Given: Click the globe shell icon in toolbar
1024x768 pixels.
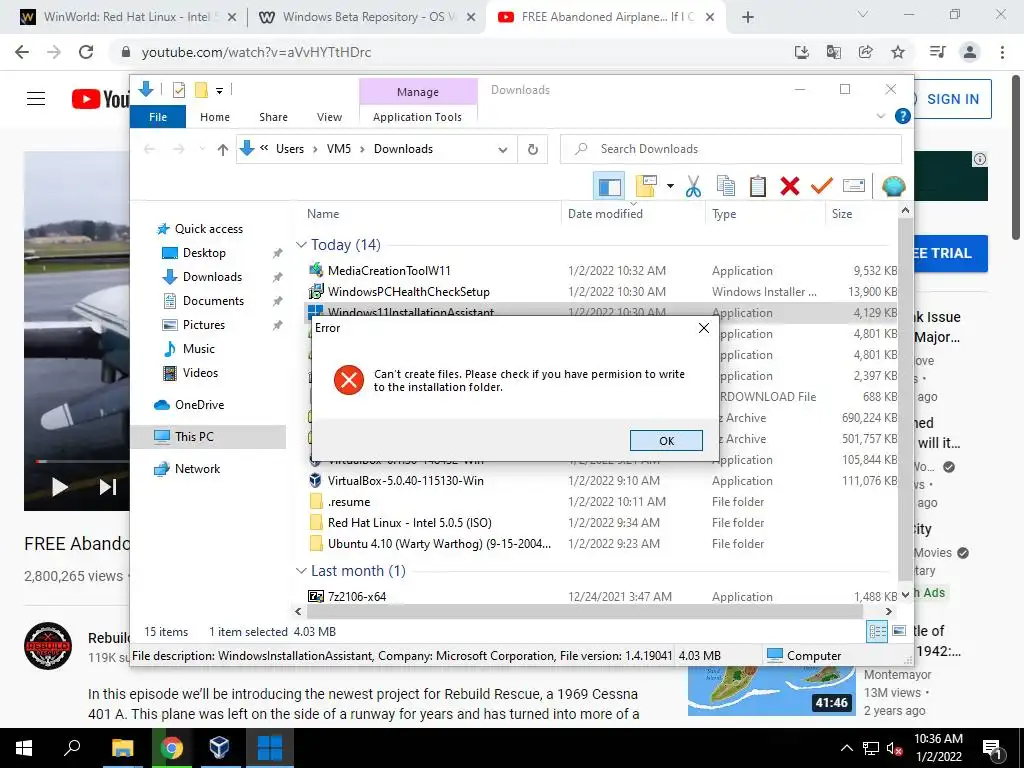Looking at the screenshot, I should tap(893, 186).
